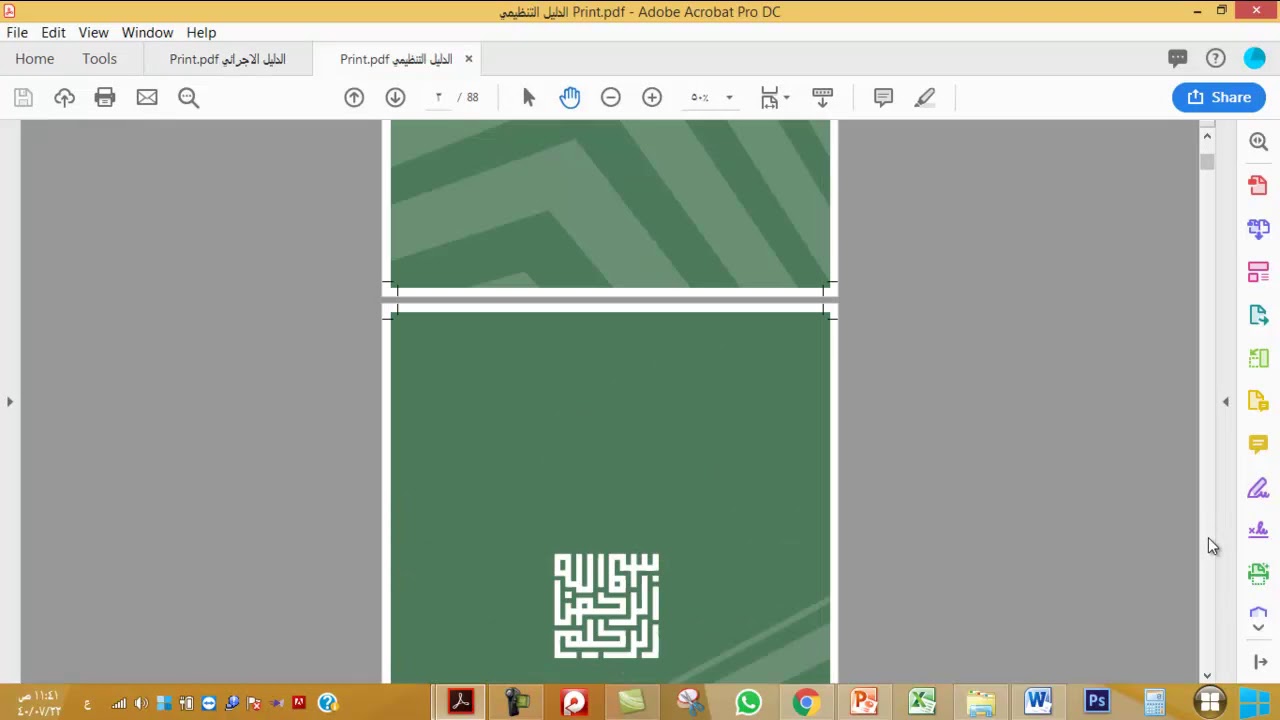
Task: Click the Windows Start button
Action: [x=1255, y=702]
